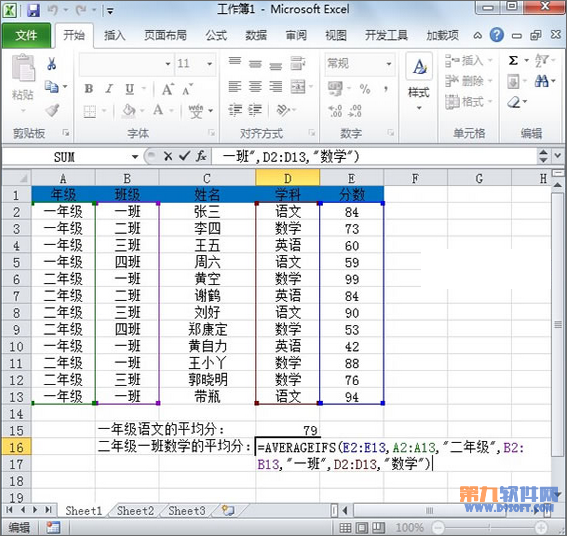Image resolution: width=567 pixels, height=536 pixels.
Task: Switch to Sheet2 worksheet tab
Action: (135, 511)
